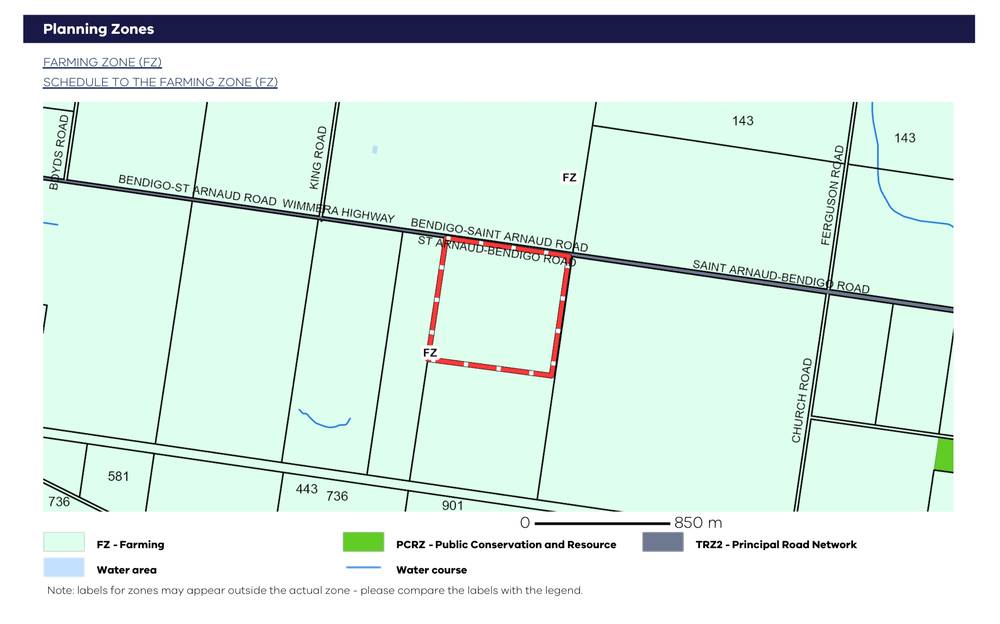Select the bright green PCRZ legend swatch
This screenshot has height=624, width=1000.
363,544
